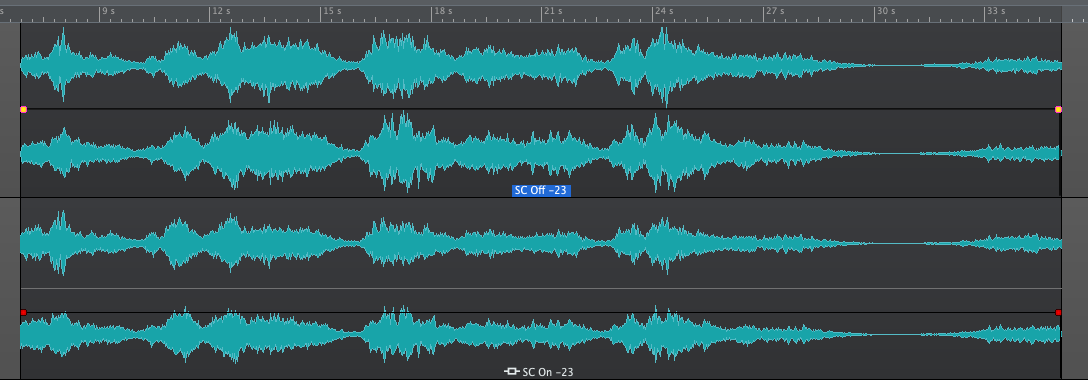
Task: Place the cursor at 24 s on ruler
Action: (x=663, y=11)
